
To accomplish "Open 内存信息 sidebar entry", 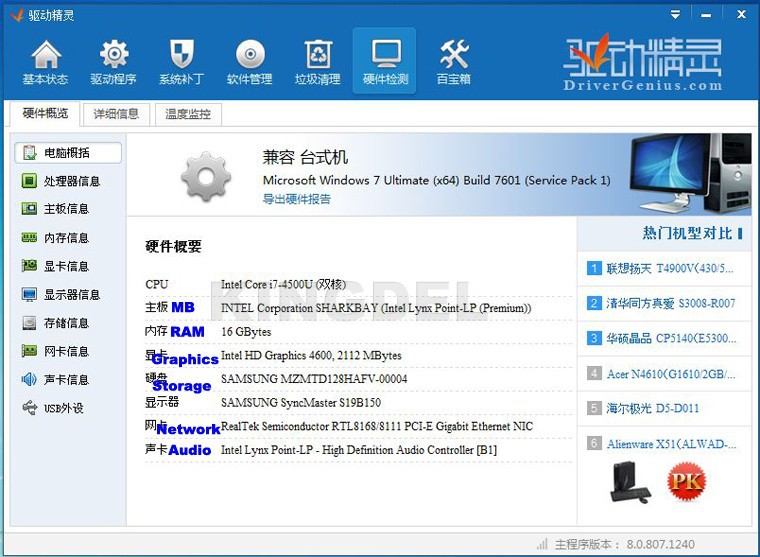I will 66,238.
